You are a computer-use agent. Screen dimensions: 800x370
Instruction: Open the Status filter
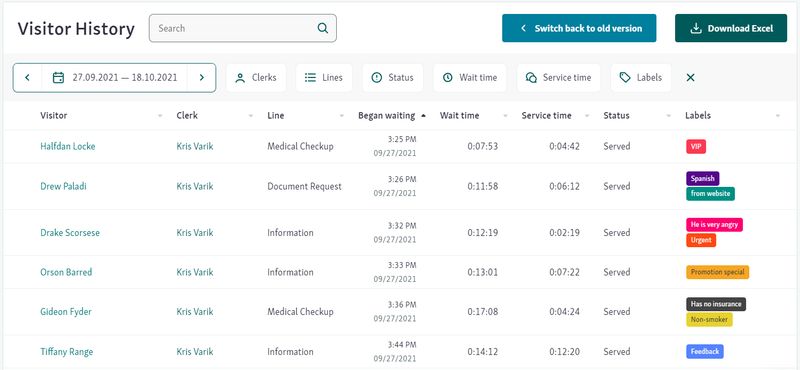click(392, 78)
